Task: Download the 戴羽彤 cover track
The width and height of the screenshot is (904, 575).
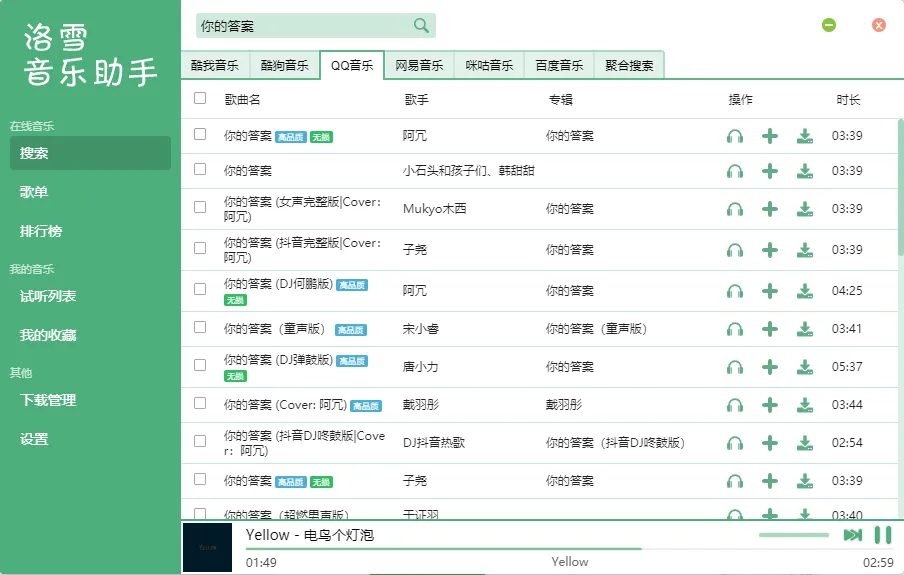Action: [805, 405]
